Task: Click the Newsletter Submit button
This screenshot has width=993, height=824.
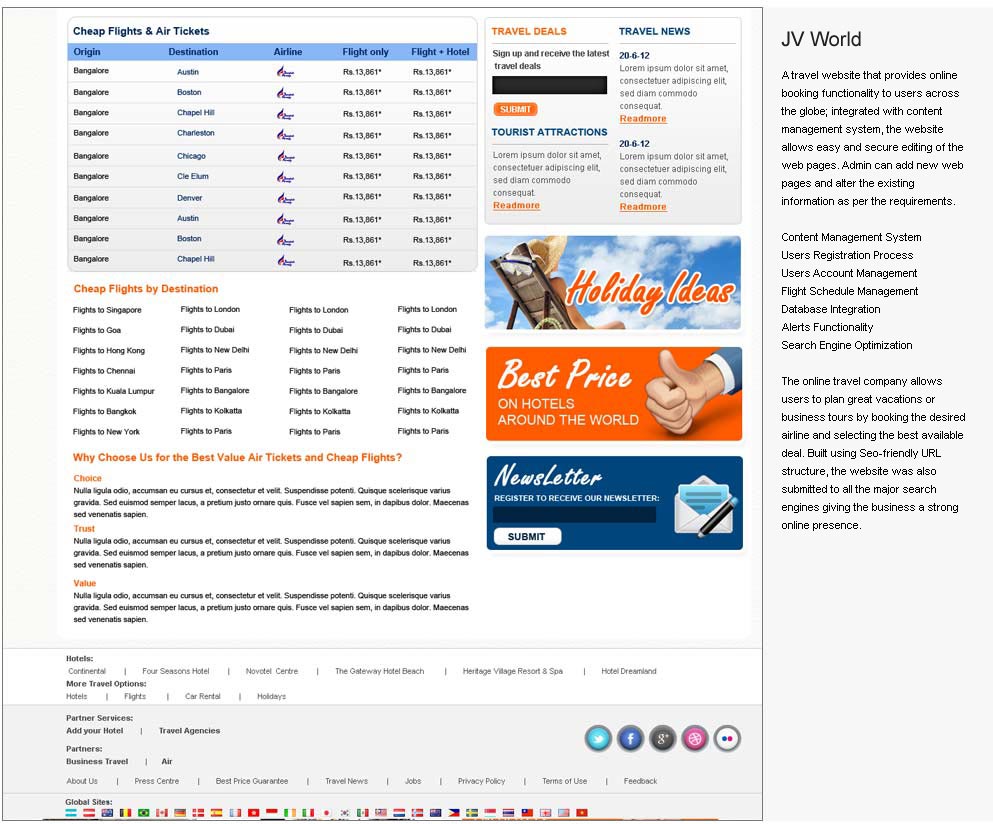Action: 527,536
